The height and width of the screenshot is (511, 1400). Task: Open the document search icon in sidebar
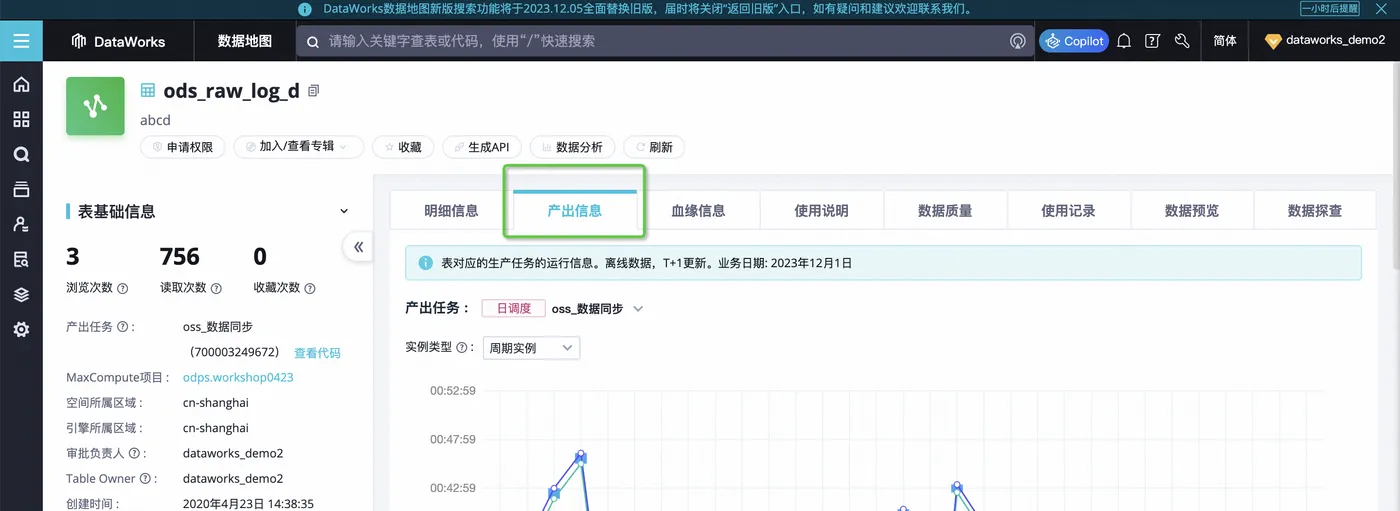[21, 260]
